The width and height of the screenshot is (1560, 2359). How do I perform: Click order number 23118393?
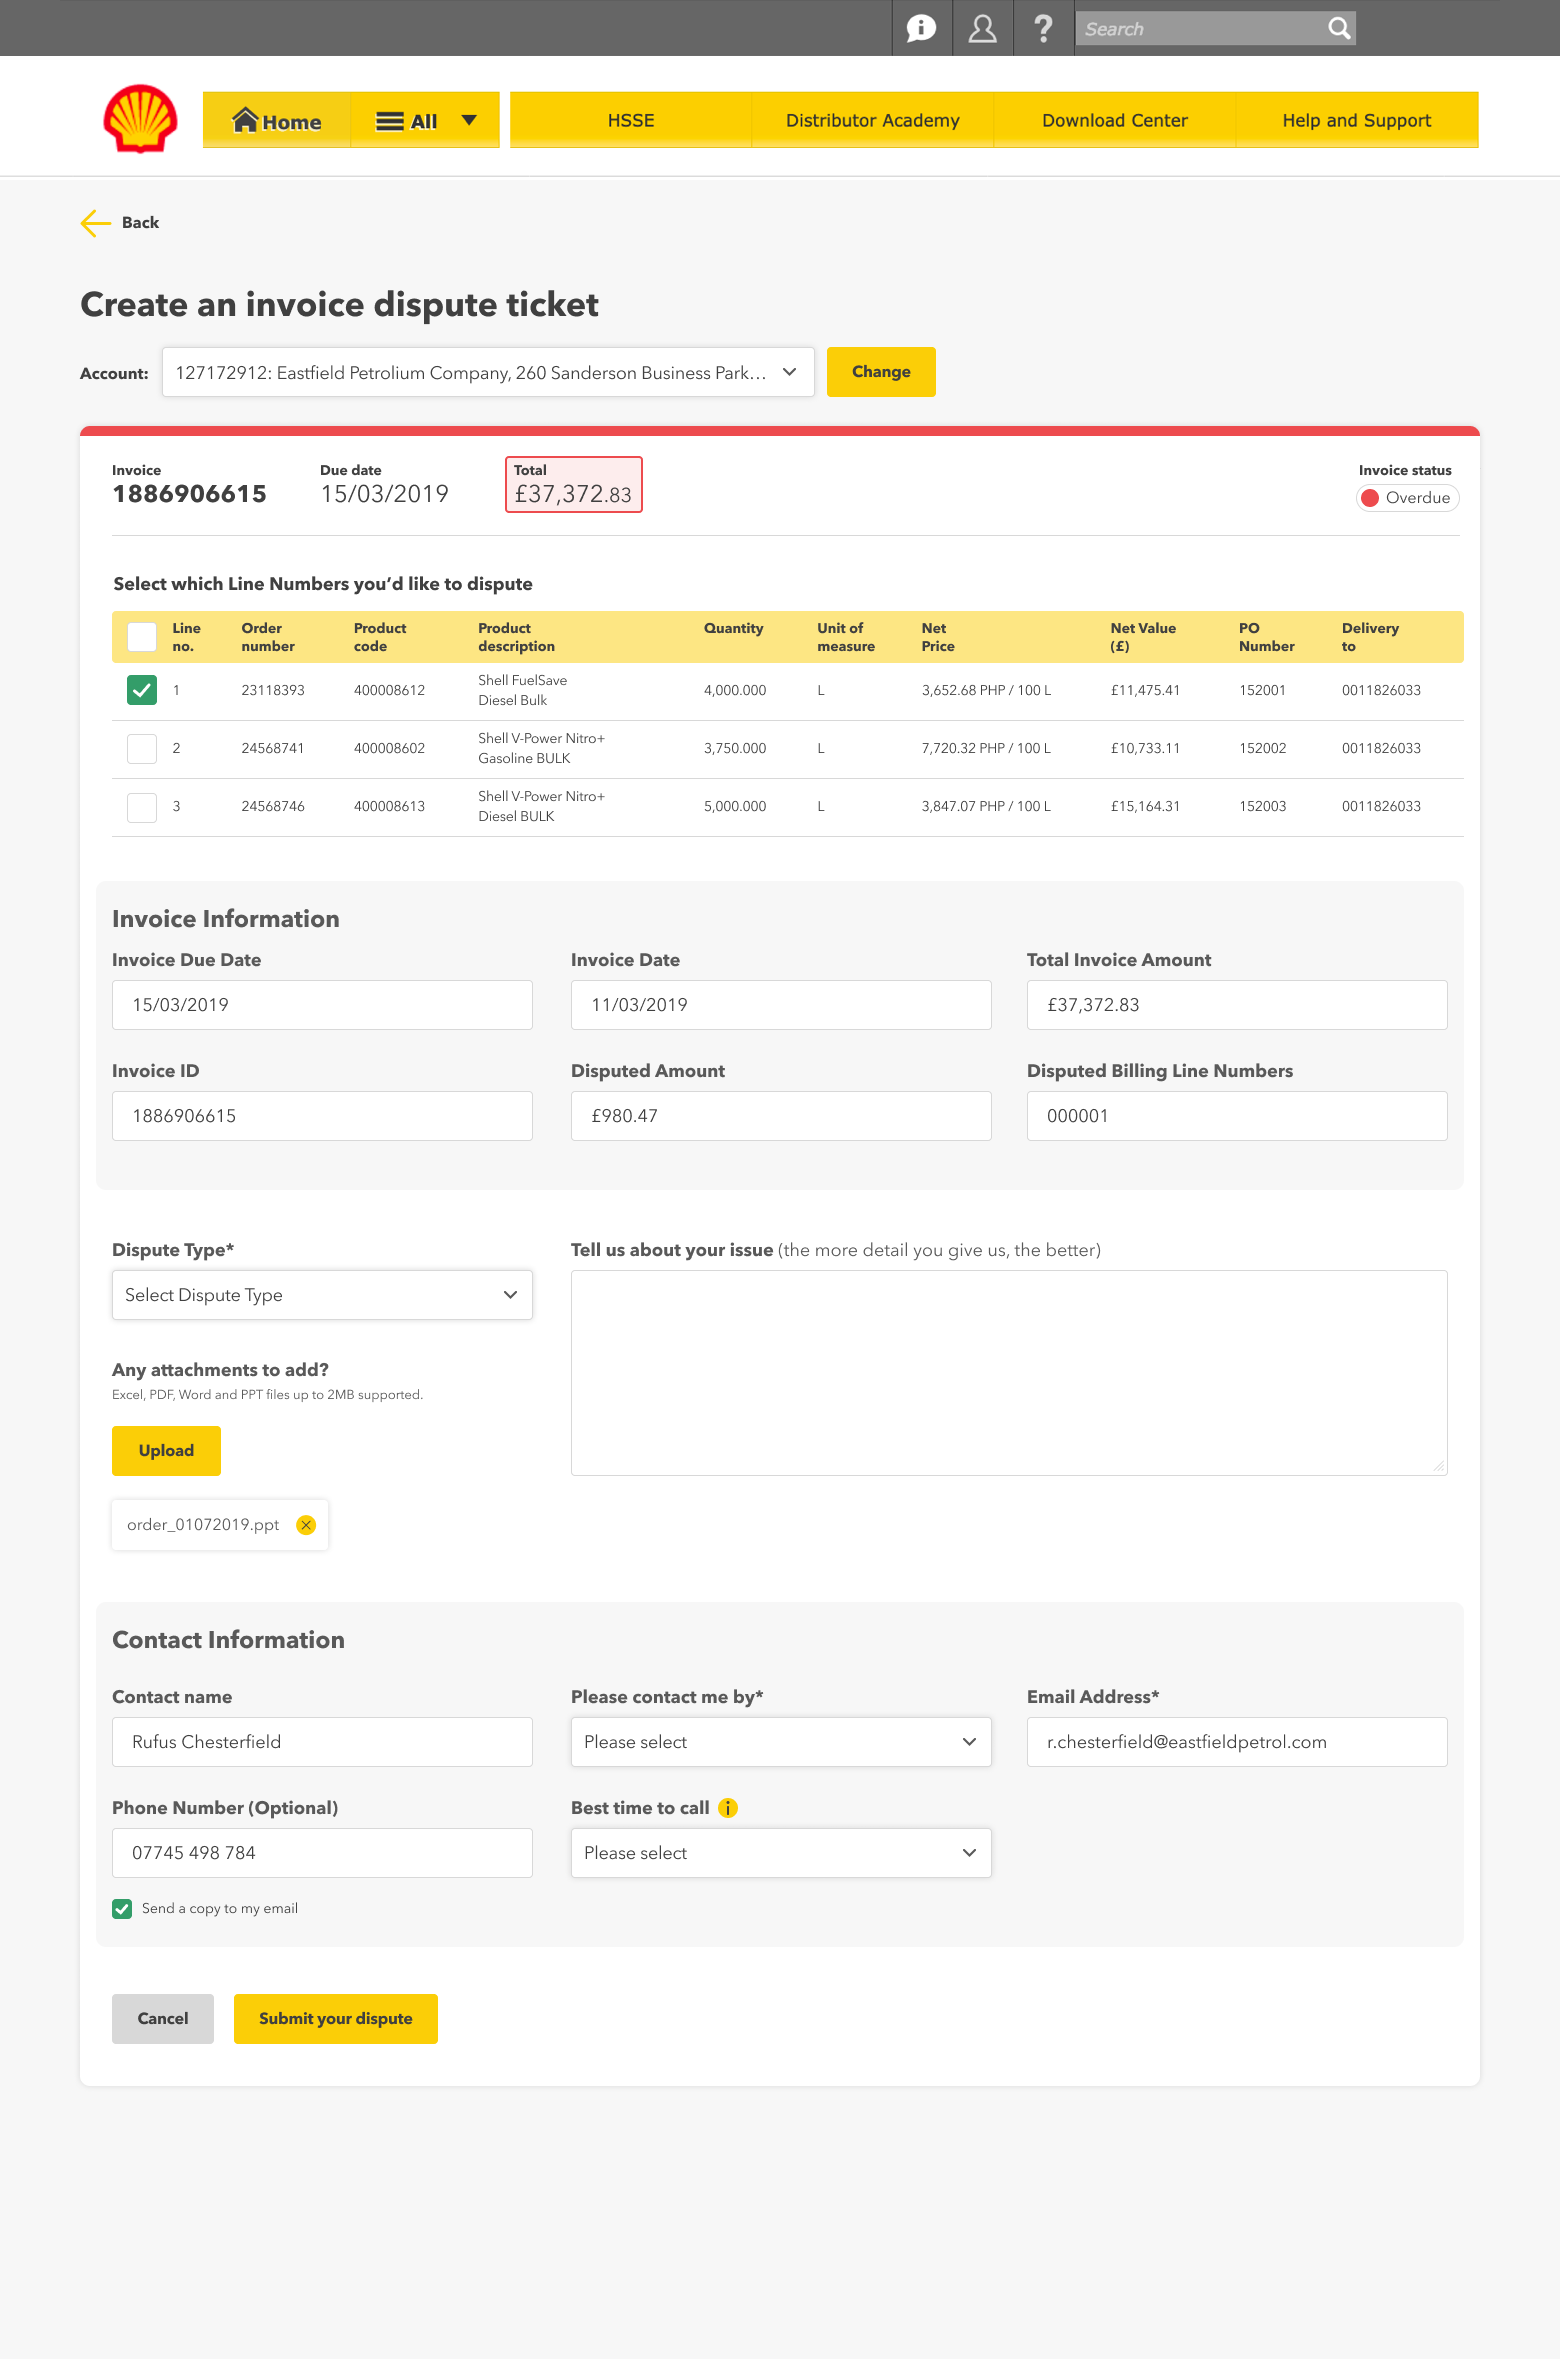click(x=273, y=691)
